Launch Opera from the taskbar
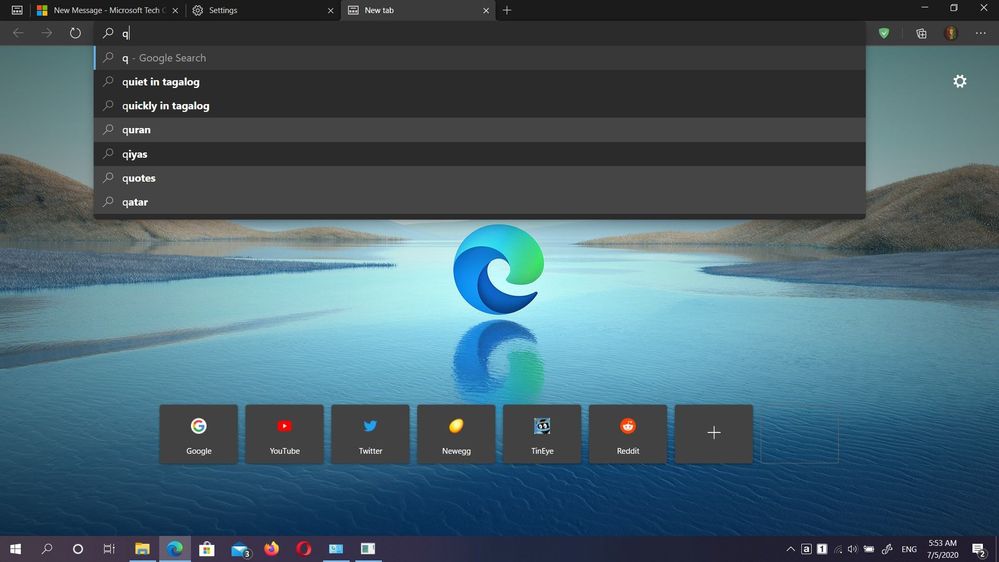This screenshot has width=999, height=562. [304, 549]
